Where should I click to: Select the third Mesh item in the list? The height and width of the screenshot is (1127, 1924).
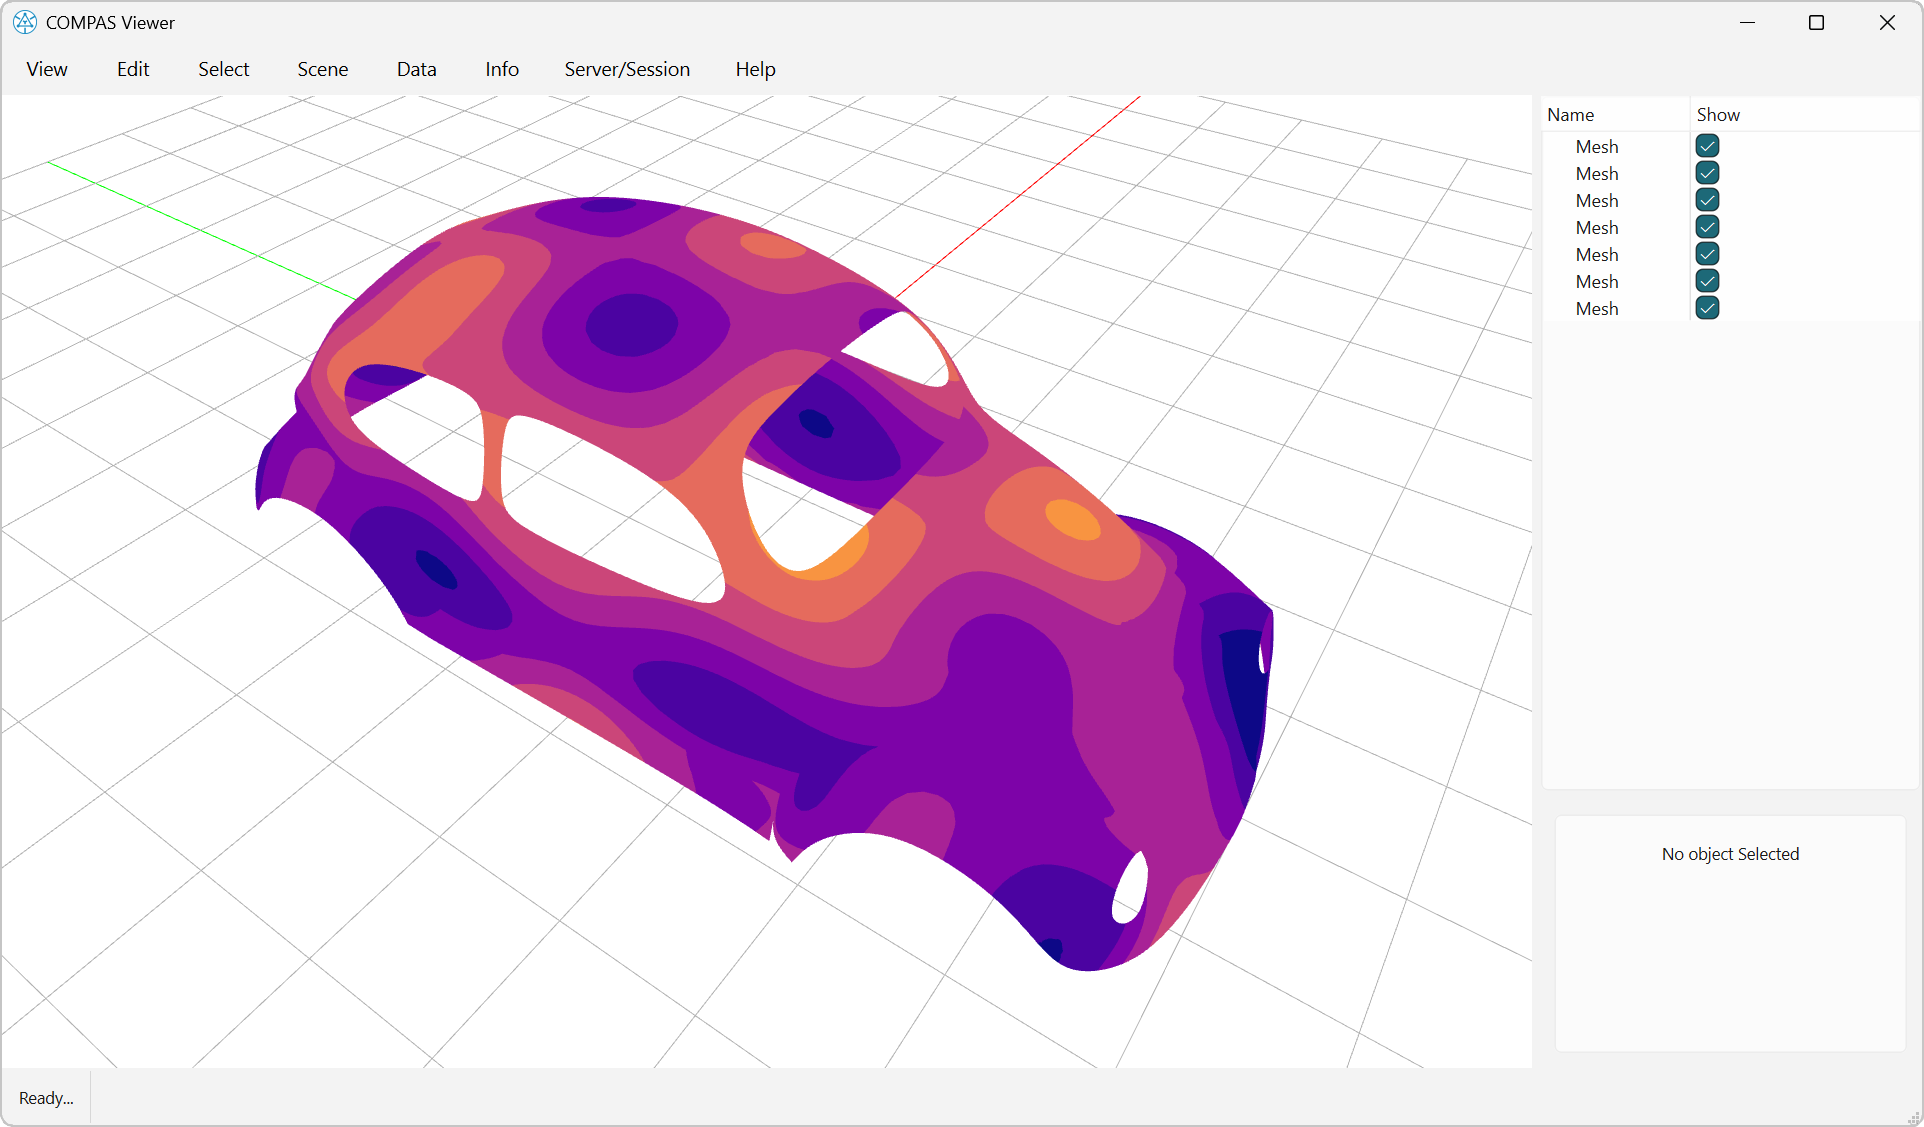point(1596,200)
